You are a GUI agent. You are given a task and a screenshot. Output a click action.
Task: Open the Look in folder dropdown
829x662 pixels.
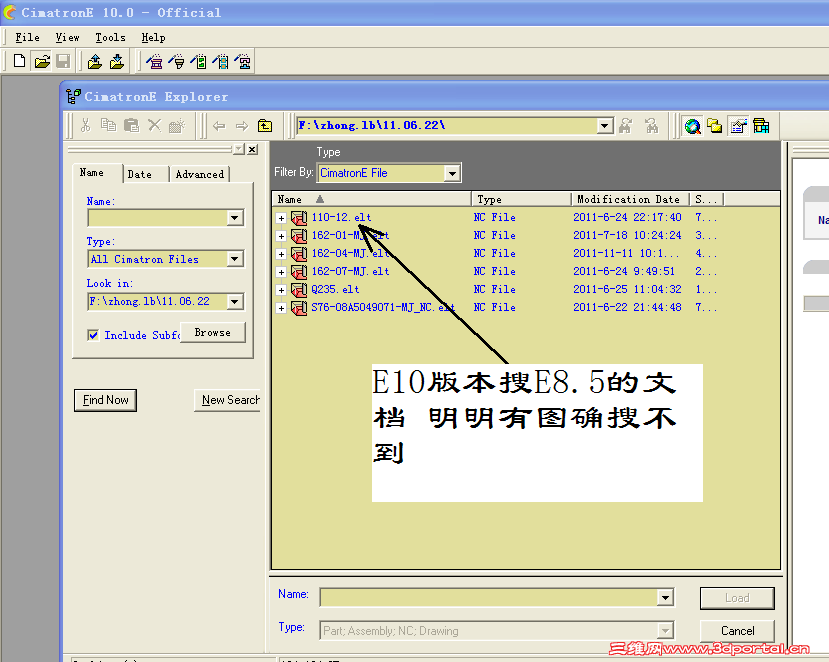[235, 302]
